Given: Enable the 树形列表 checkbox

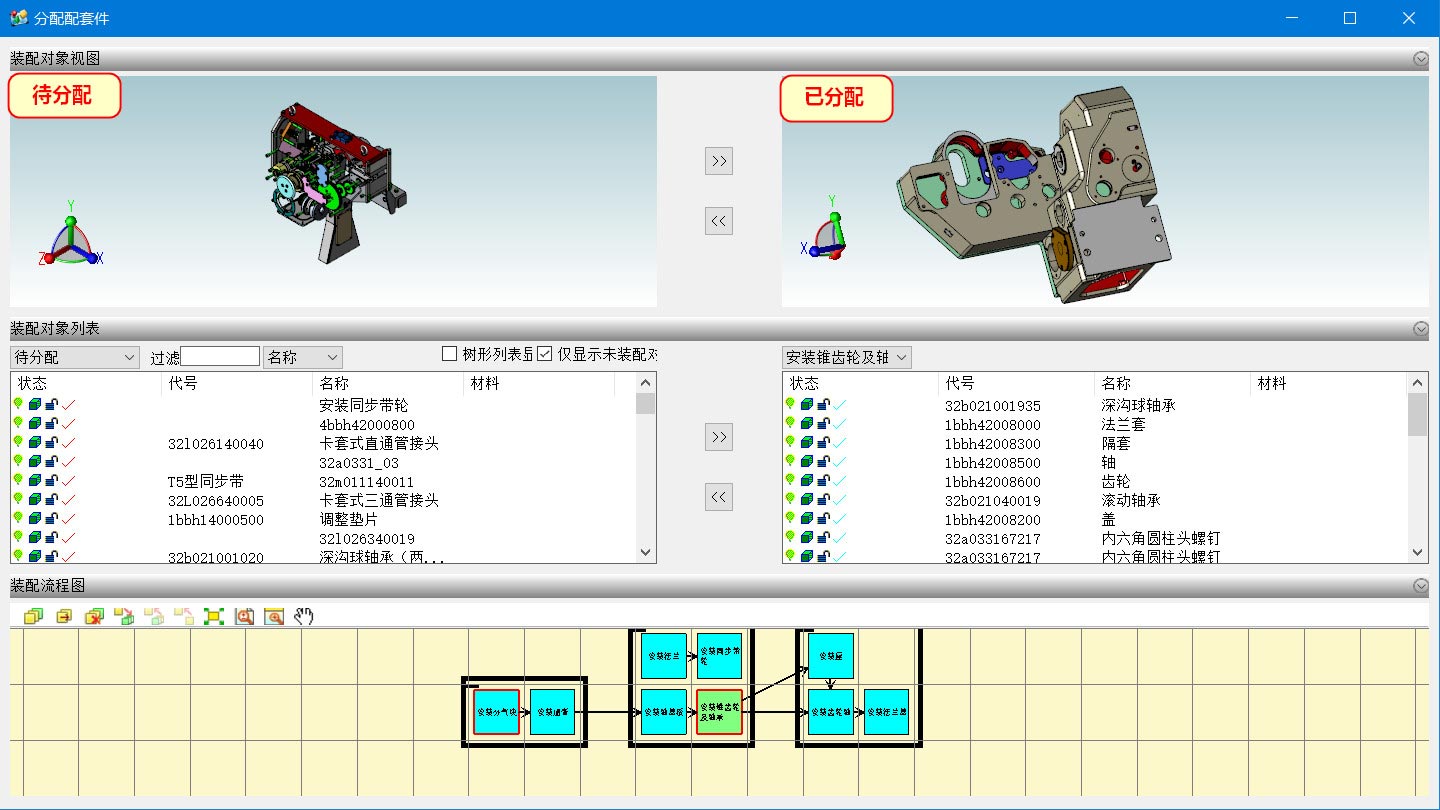Looking at the screenshot, I should click(x=448, y=352).
